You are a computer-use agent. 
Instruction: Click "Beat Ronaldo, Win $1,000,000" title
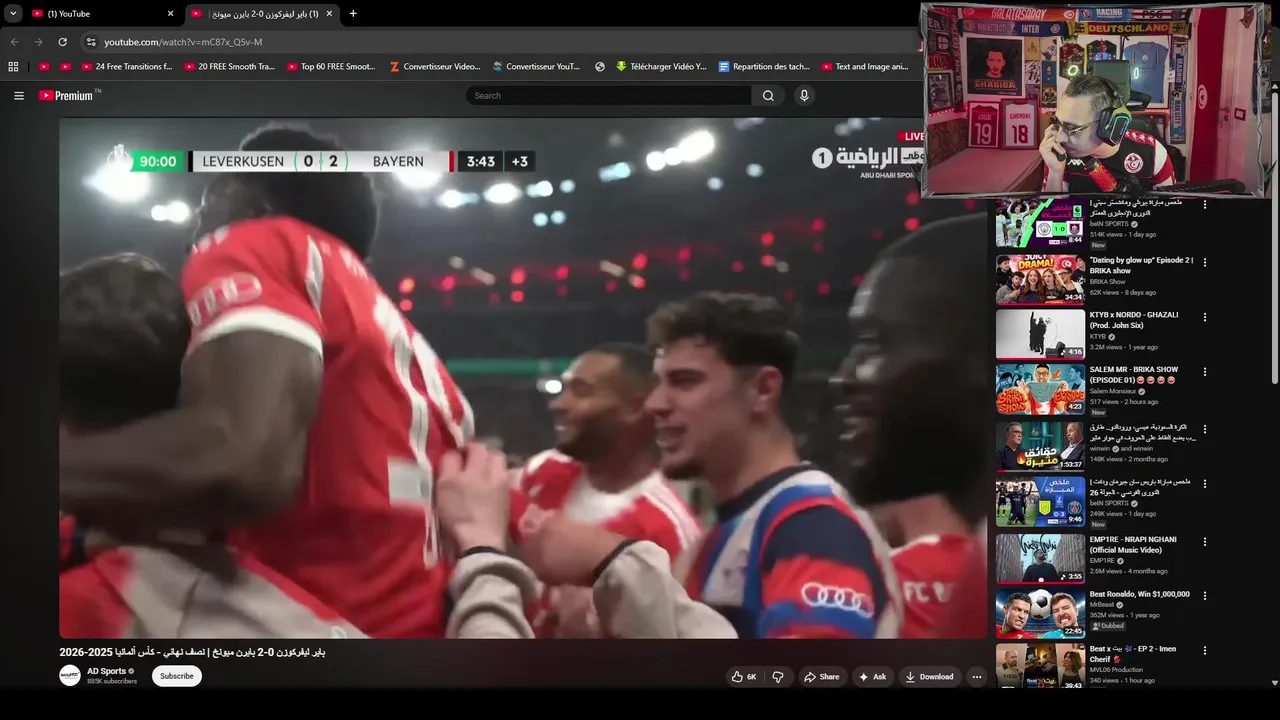point(1139,594)
